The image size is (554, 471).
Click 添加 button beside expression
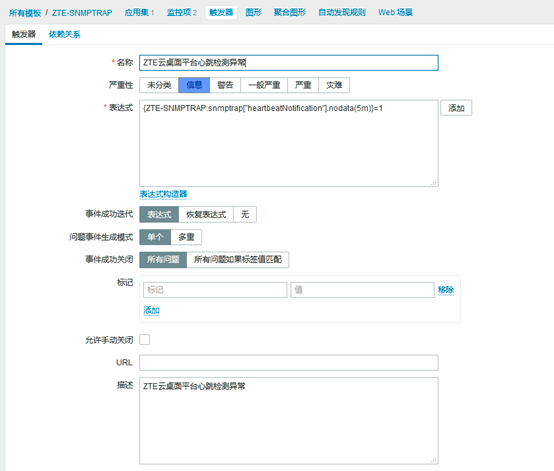point(456,108)
